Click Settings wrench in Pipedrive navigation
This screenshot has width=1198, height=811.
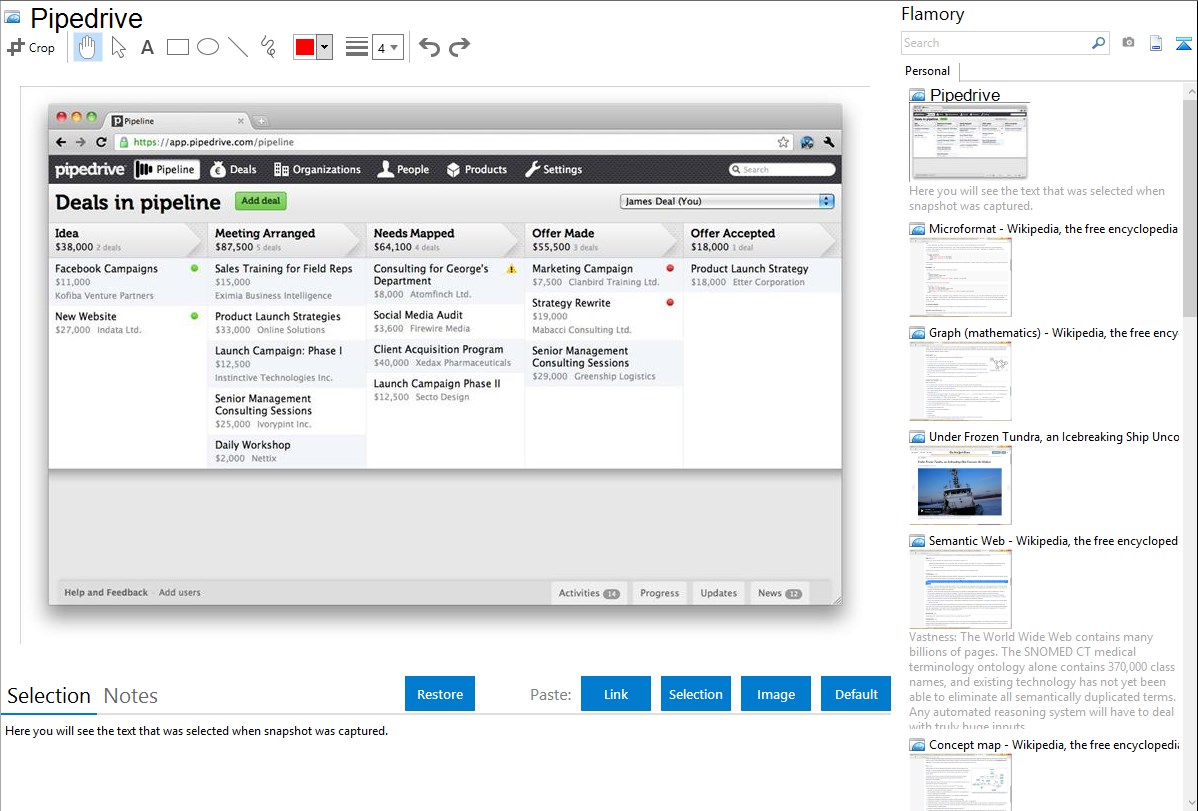tap(554, 170)
